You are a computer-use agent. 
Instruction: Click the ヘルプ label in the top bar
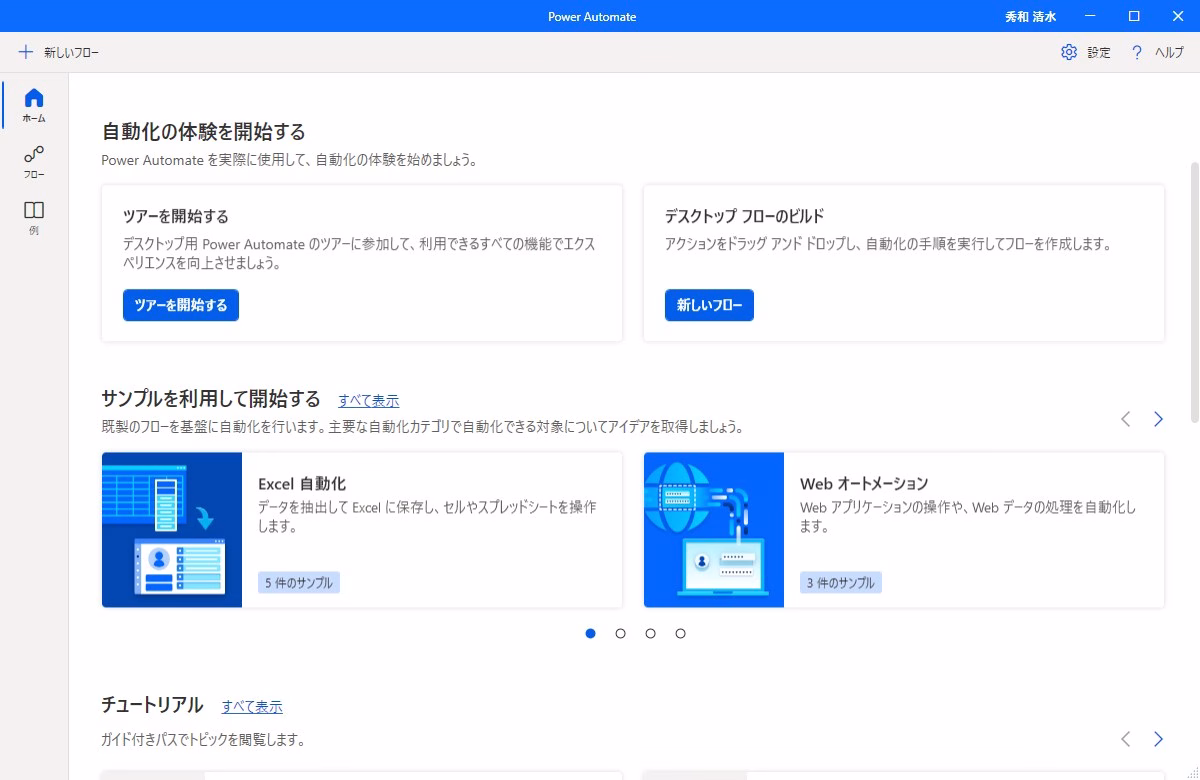click(x=1169, y=53)
